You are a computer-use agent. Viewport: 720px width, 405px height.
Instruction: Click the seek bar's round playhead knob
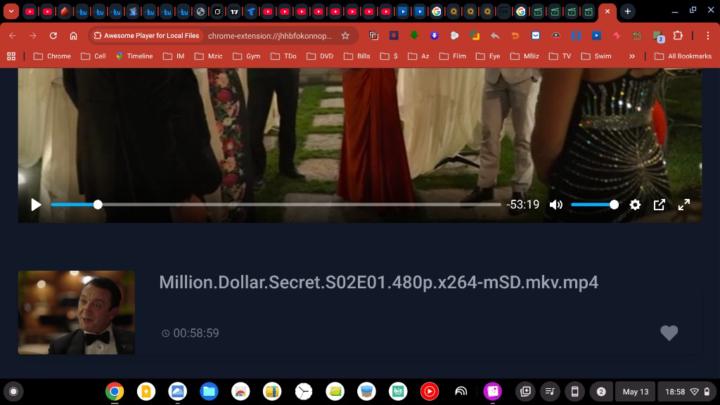98,205
